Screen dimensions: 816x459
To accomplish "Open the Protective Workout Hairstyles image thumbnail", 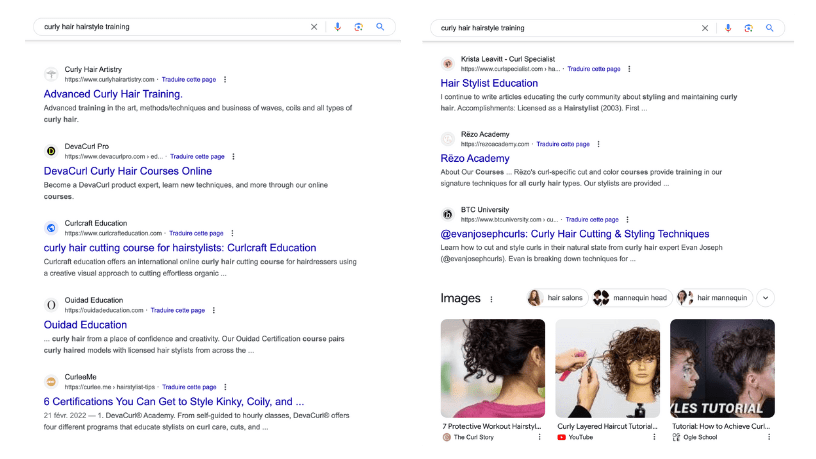I will 493,368.
